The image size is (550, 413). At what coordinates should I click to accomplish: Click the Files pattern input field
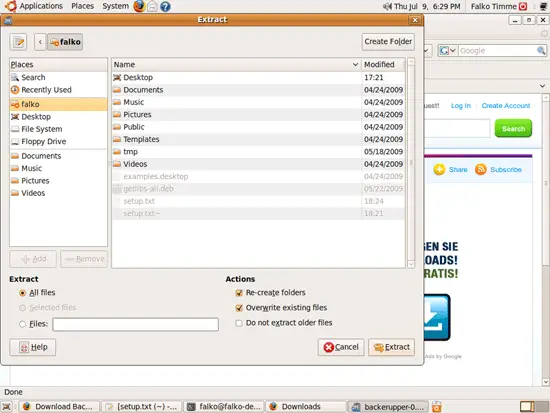pyautogui.click(x=135, y=324)
